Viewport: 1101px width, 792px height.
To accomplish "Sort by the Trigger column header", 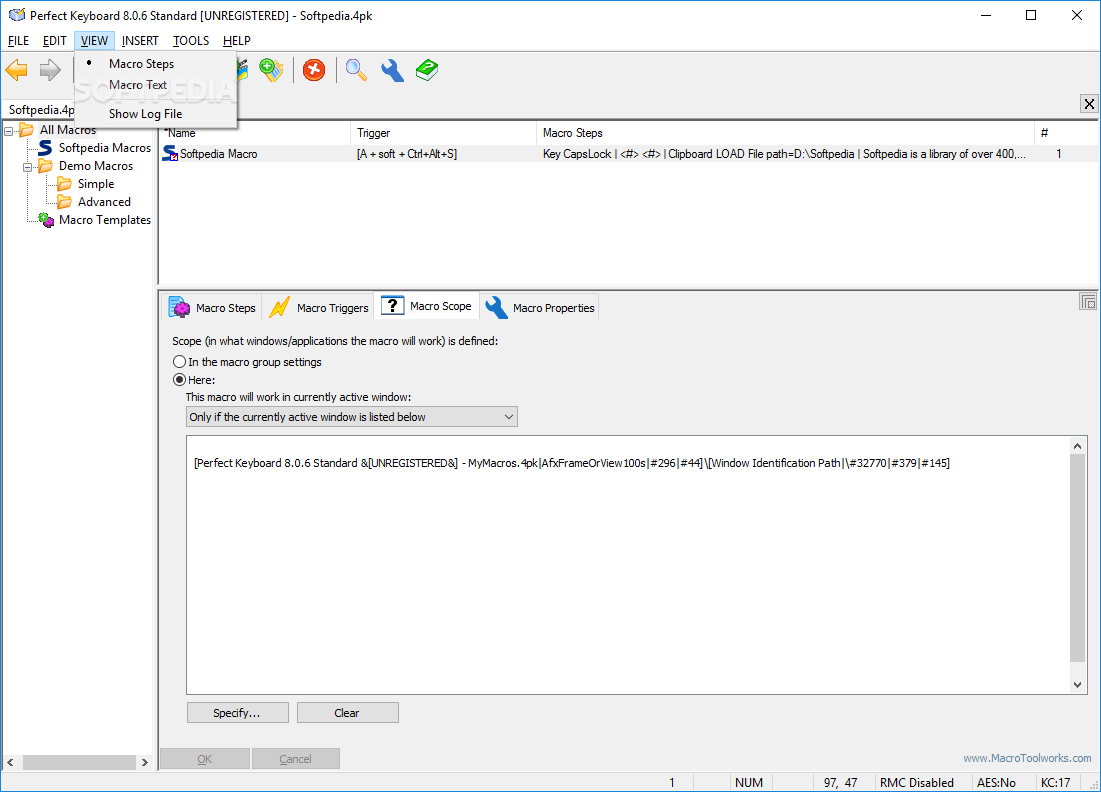I will point(443,133).
